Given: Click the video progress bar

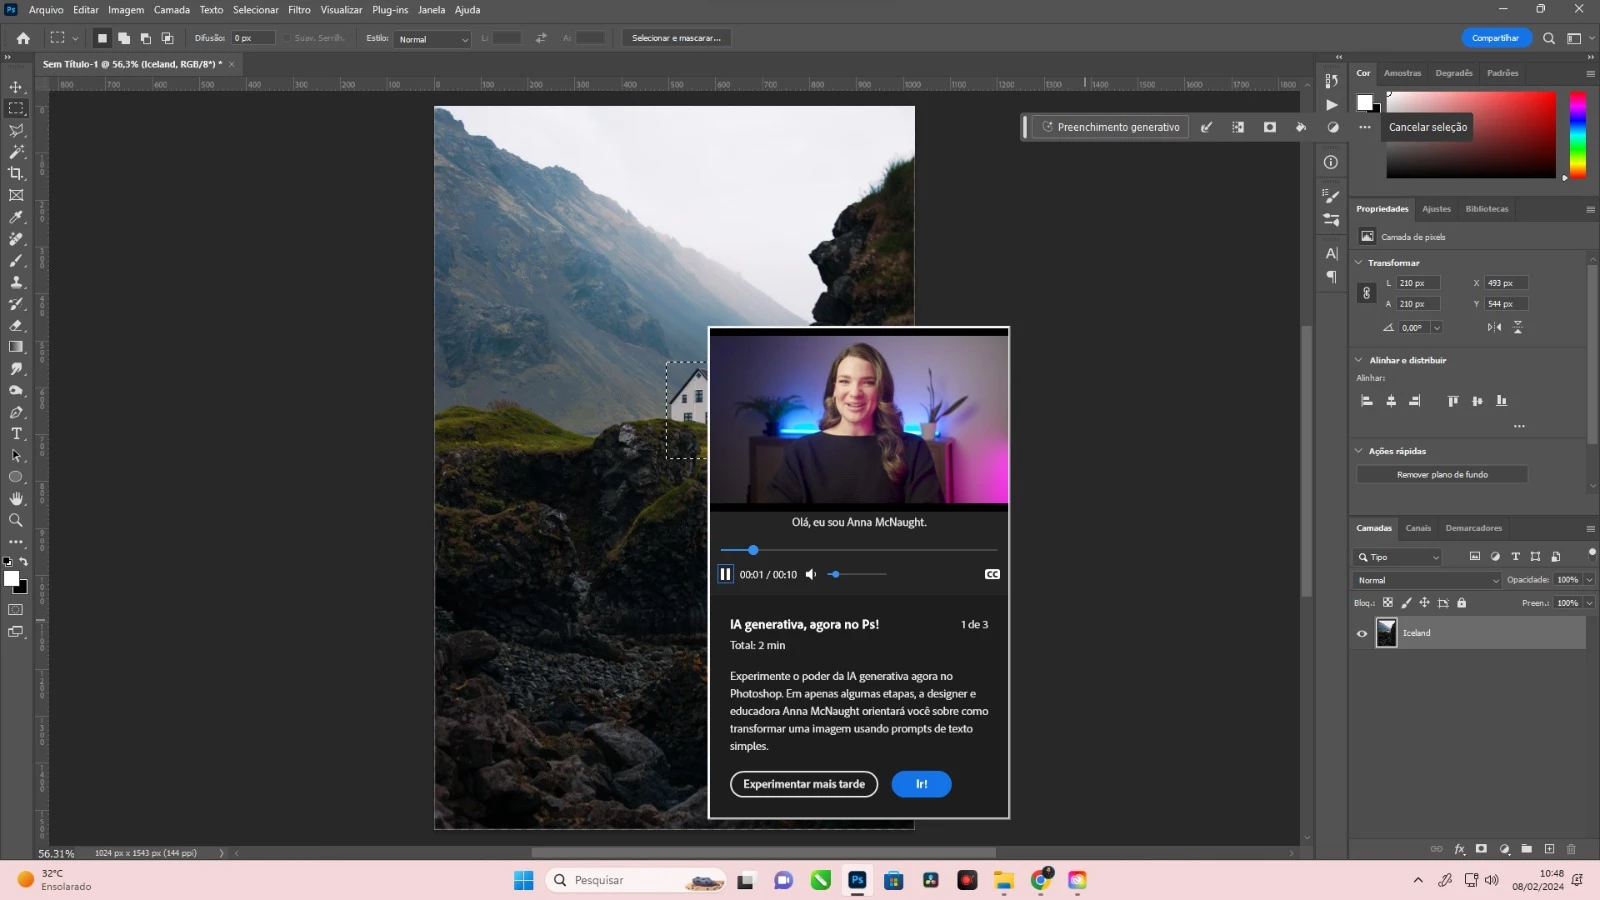Looking at the screenshot, I should click(859, 550).
